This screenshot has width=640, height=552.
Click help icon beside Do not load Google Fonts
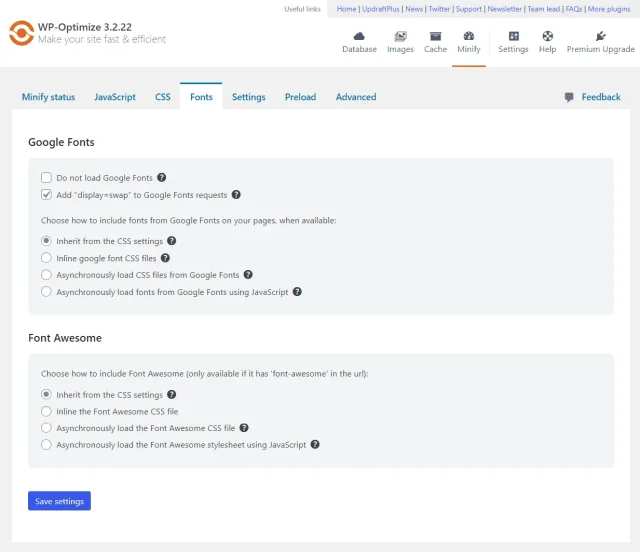point(162,178)
